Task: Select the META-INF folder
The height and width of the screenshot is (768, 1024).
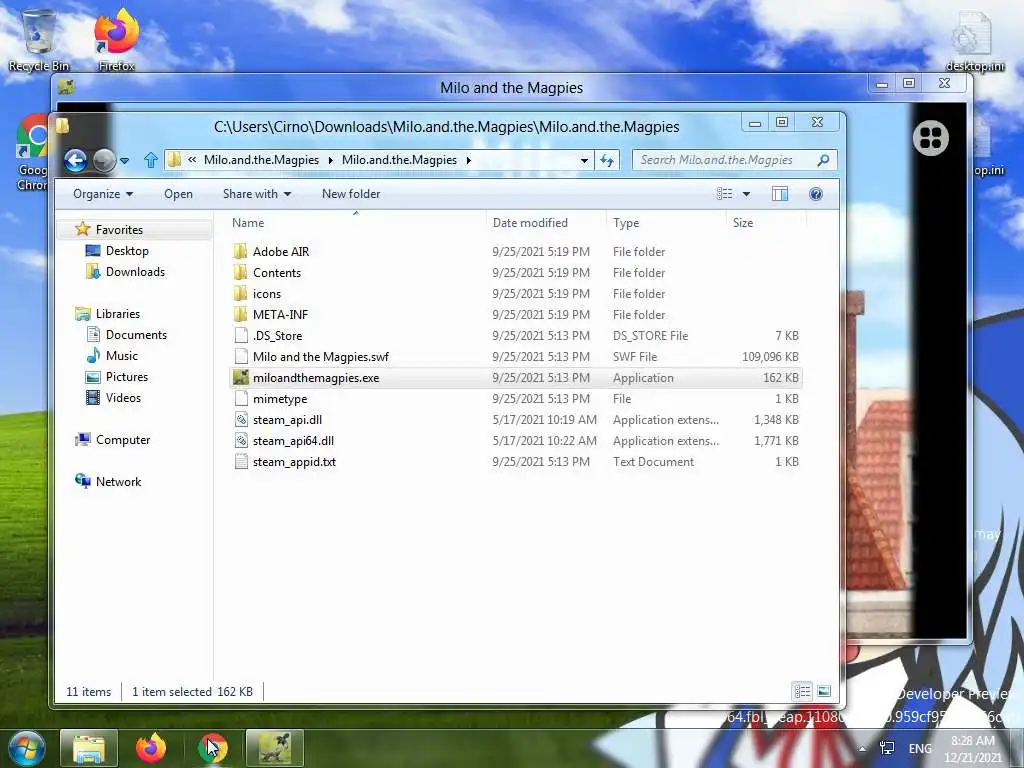Action: point(280,315)
